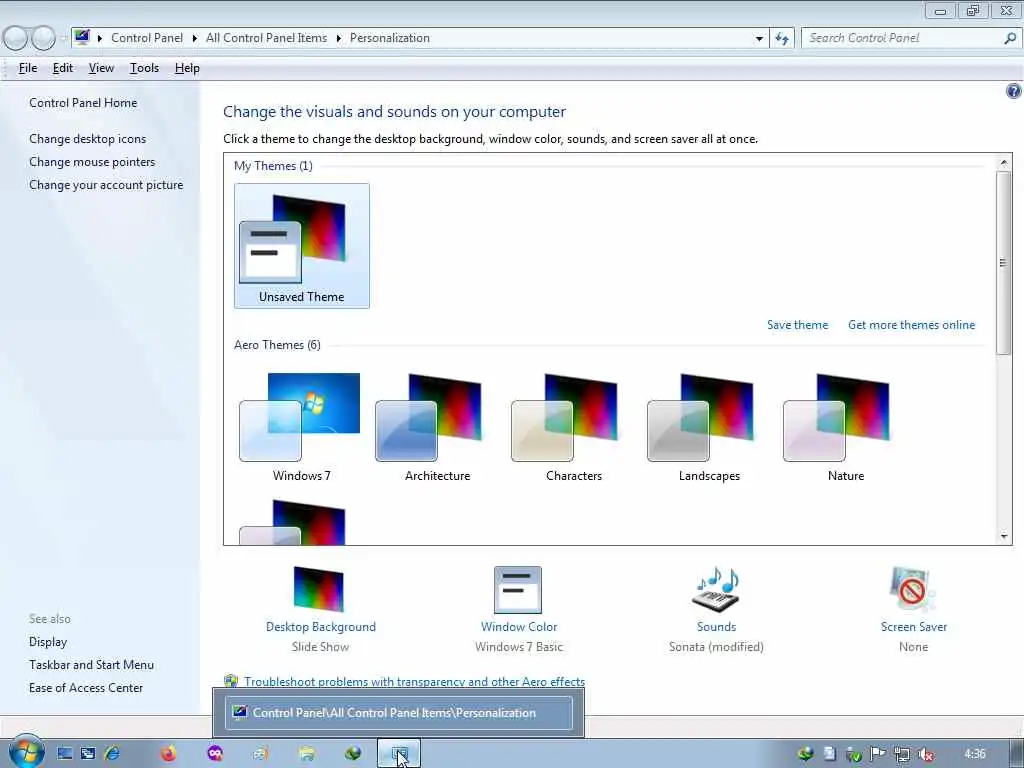Apply the Architecture theme
Image resolution: width=1024 pixels, height=768 pixels.
tap(436, 427)
